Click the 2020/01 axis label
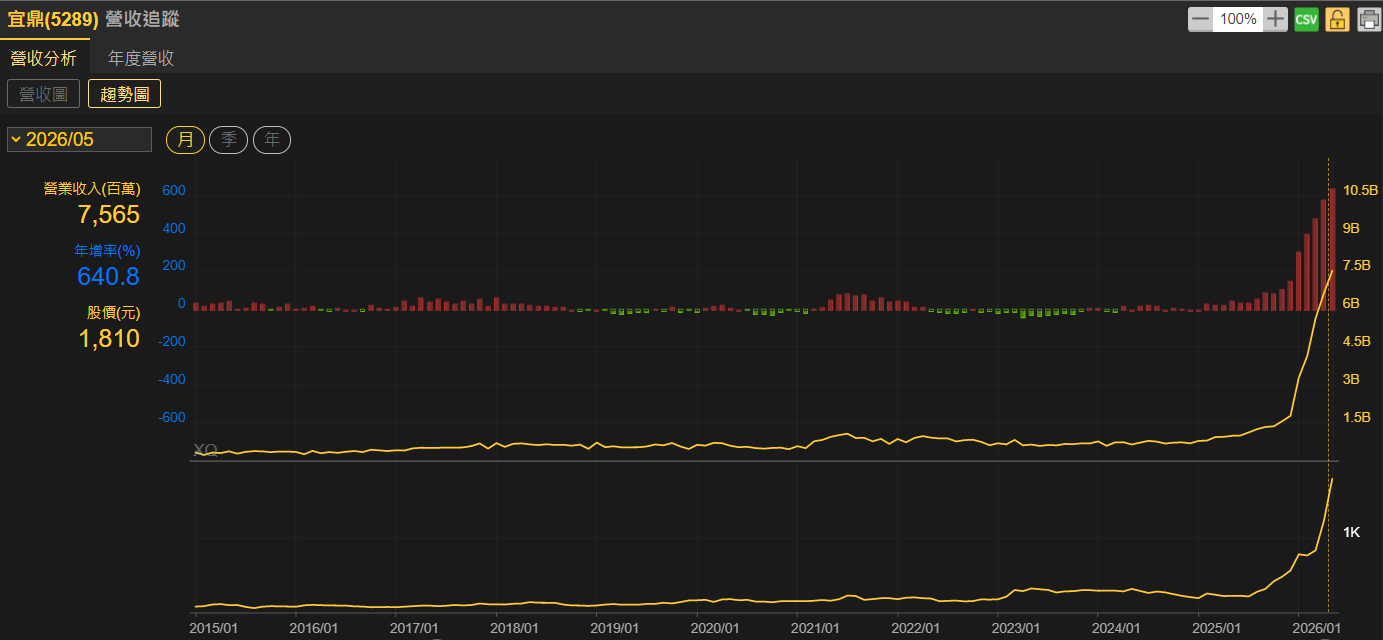The width and height of the screenshot is (1383, 640). tap(716, 628)
